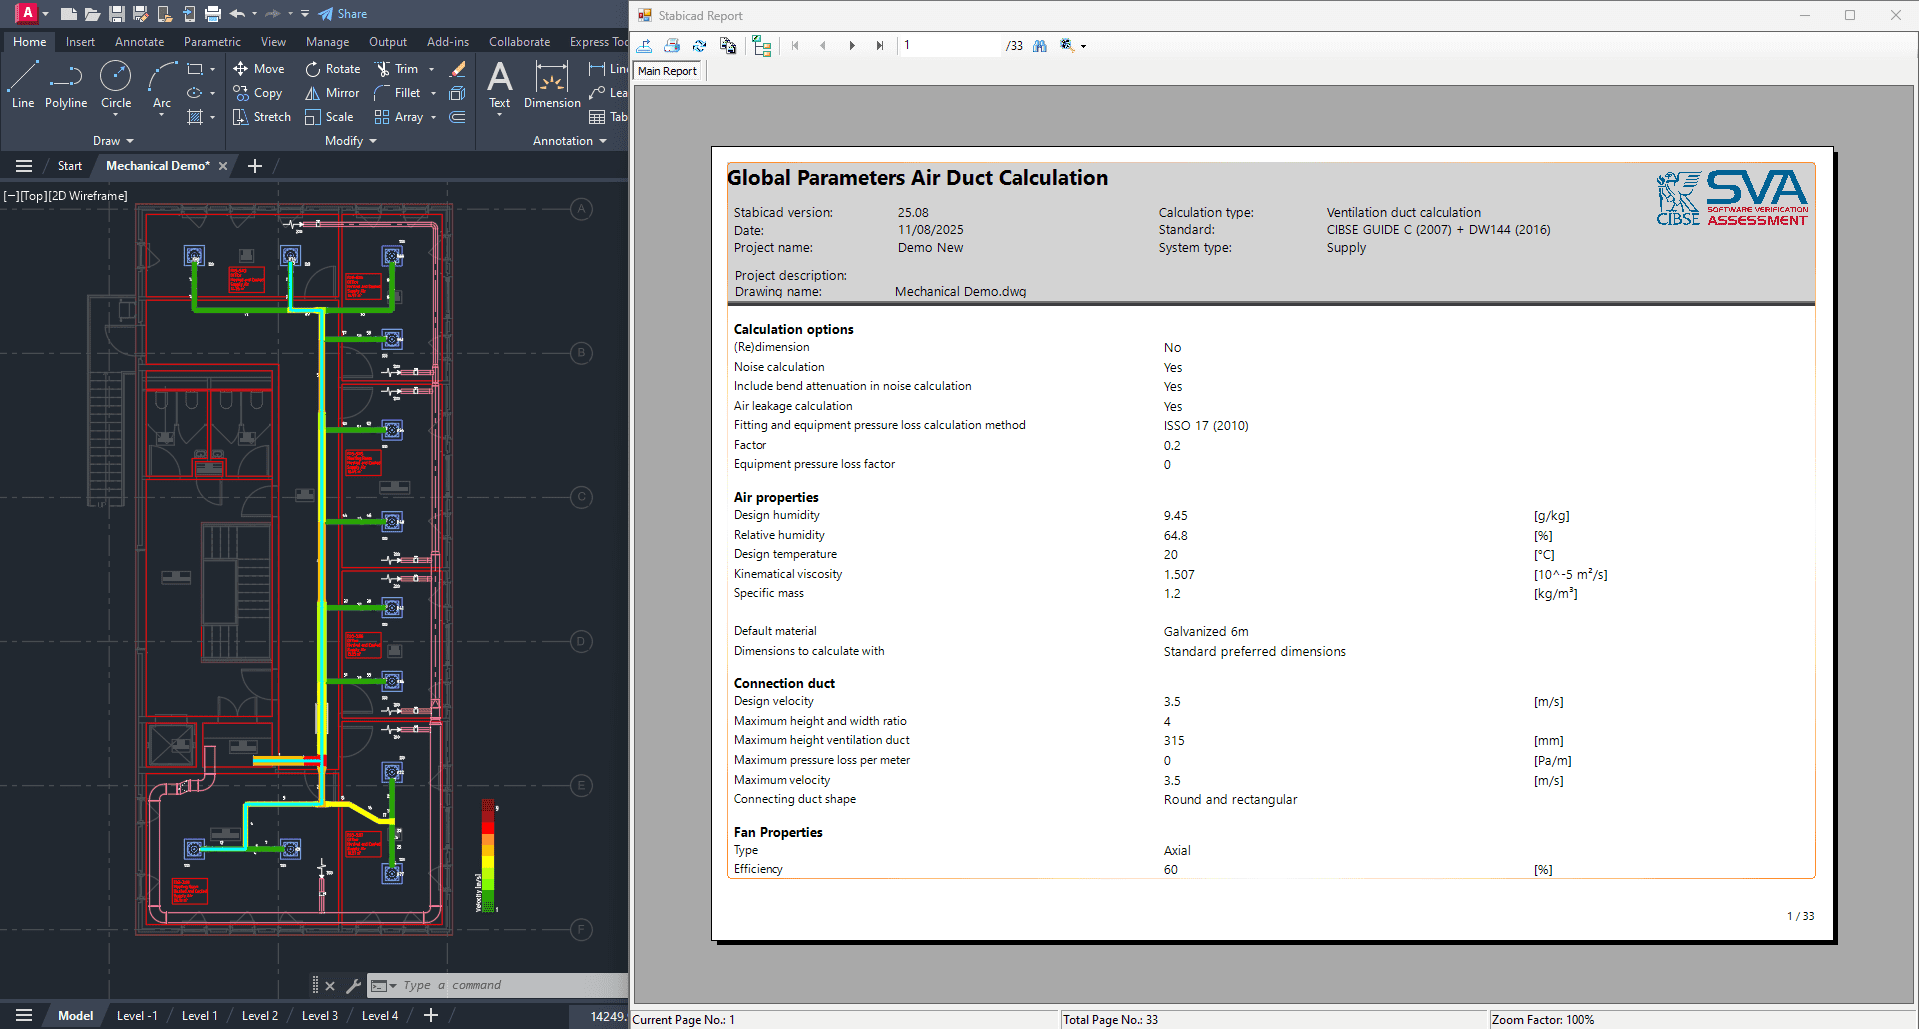Select the Polyline draw tool
Viewport: 1919px width, 1029px height.
(65, 84)
